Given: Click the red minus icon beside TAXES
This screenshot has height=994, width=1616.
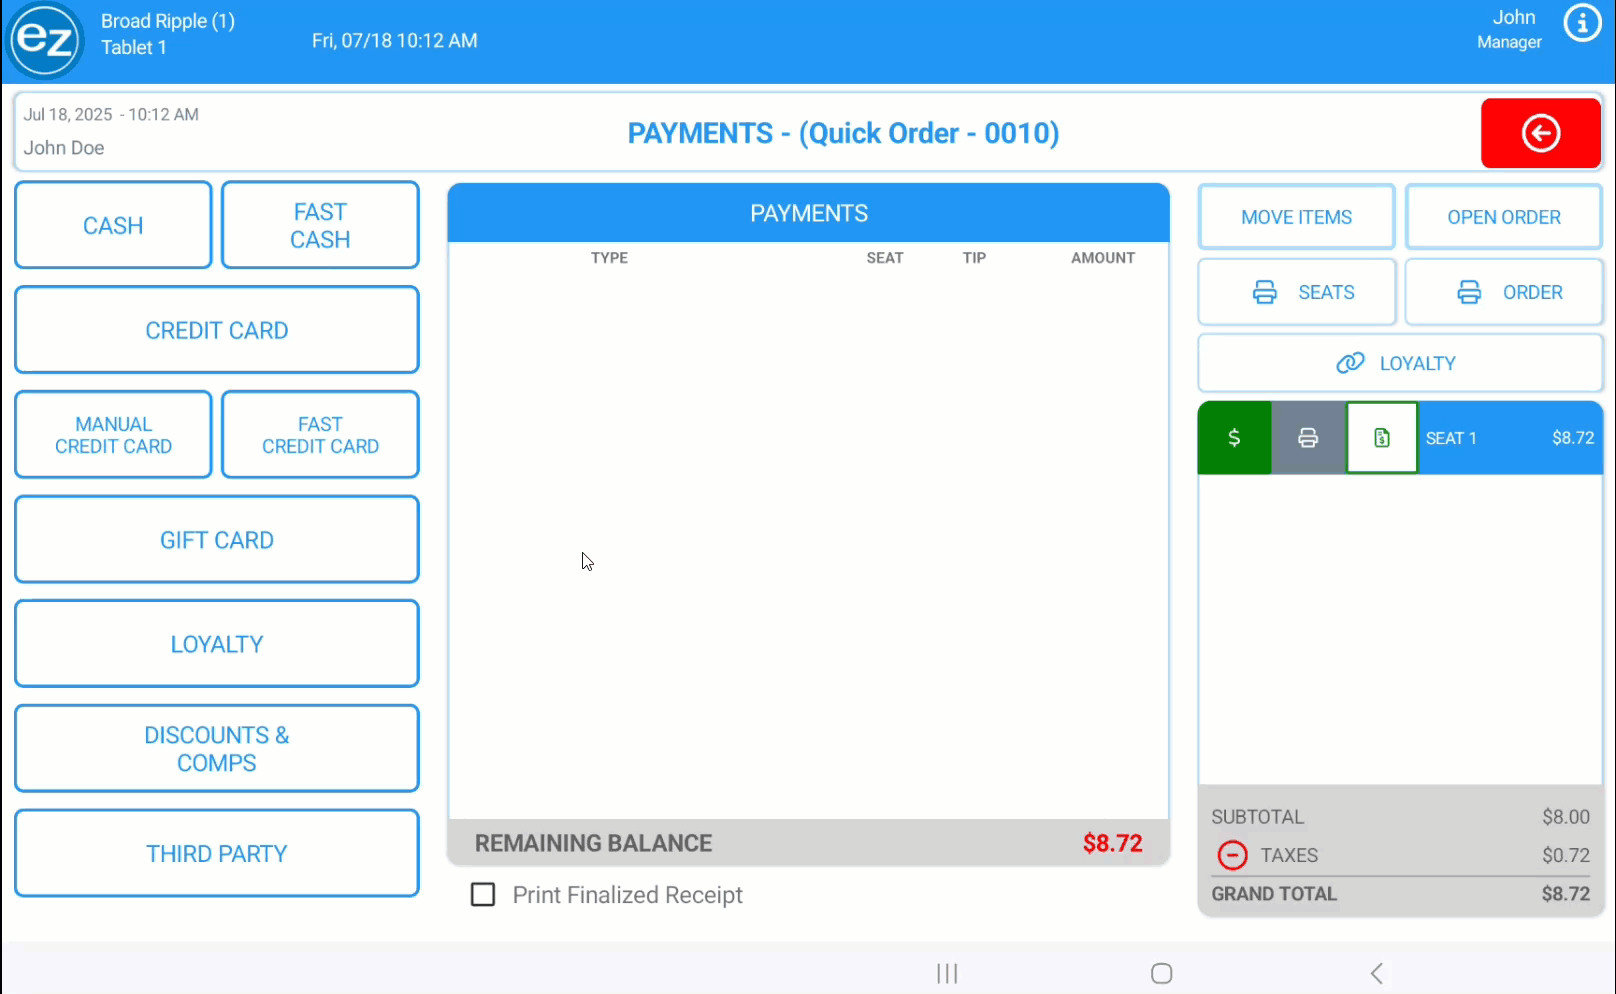Looking at the screenshot, I should (x=1232, y=855).
